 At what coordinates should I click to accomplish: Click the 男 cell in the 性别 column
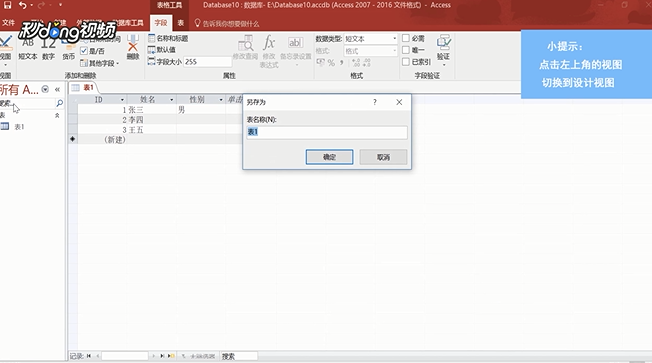[x=201, y=110]
